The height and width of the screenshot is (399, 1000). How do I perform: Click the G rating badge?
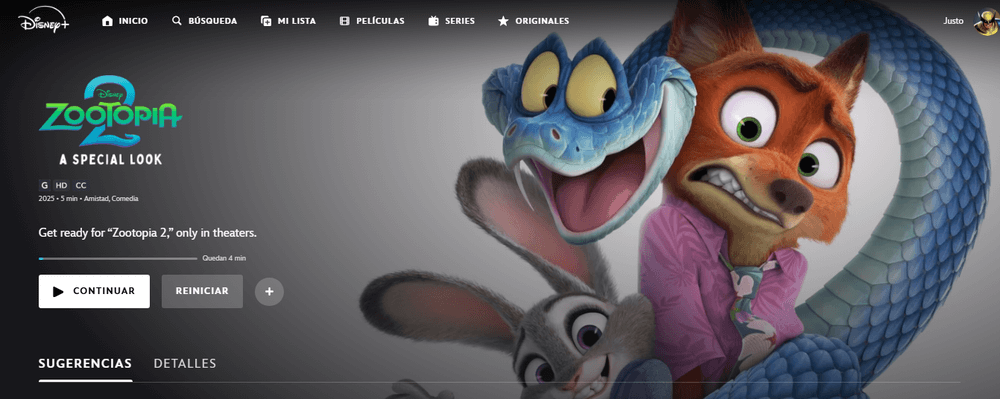[44, 185]
